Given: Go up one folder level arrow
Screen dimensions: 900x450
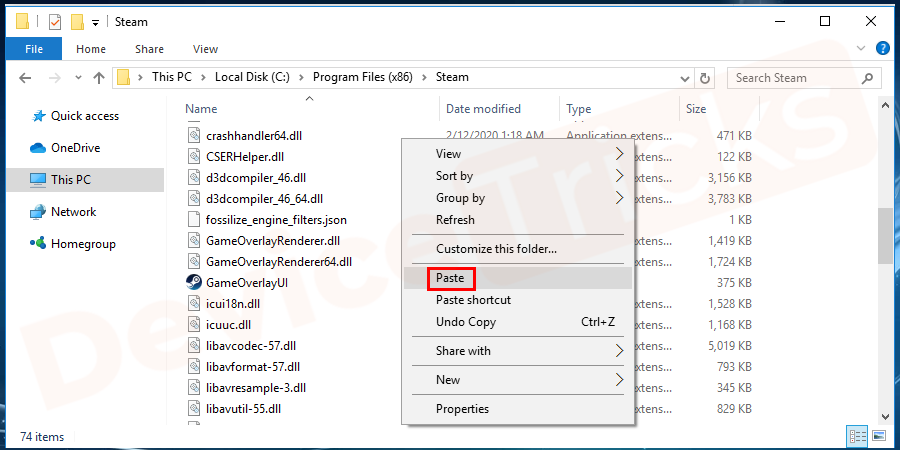Looking at the screenshot, I should [99, 77].
